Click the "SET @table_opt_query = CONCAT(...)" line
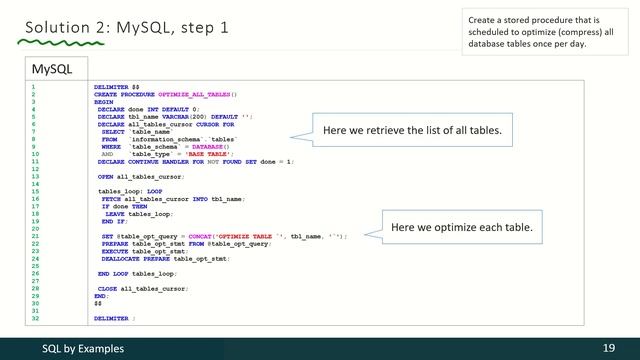640x360 pixels. coord(224,236)
